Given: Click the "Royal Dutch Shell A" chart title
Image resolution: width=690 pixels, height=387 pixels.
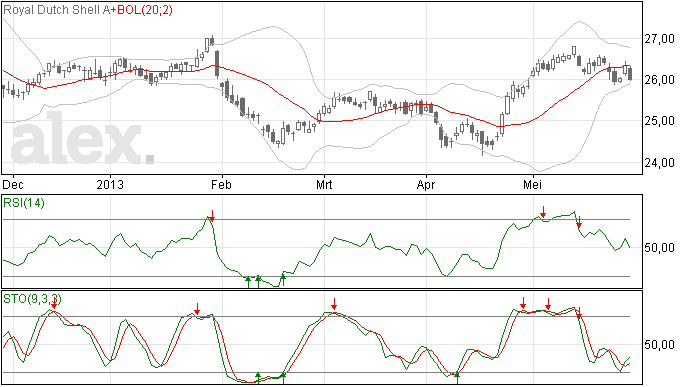Looking at the screenshot, I should click(x=56, y=10).
